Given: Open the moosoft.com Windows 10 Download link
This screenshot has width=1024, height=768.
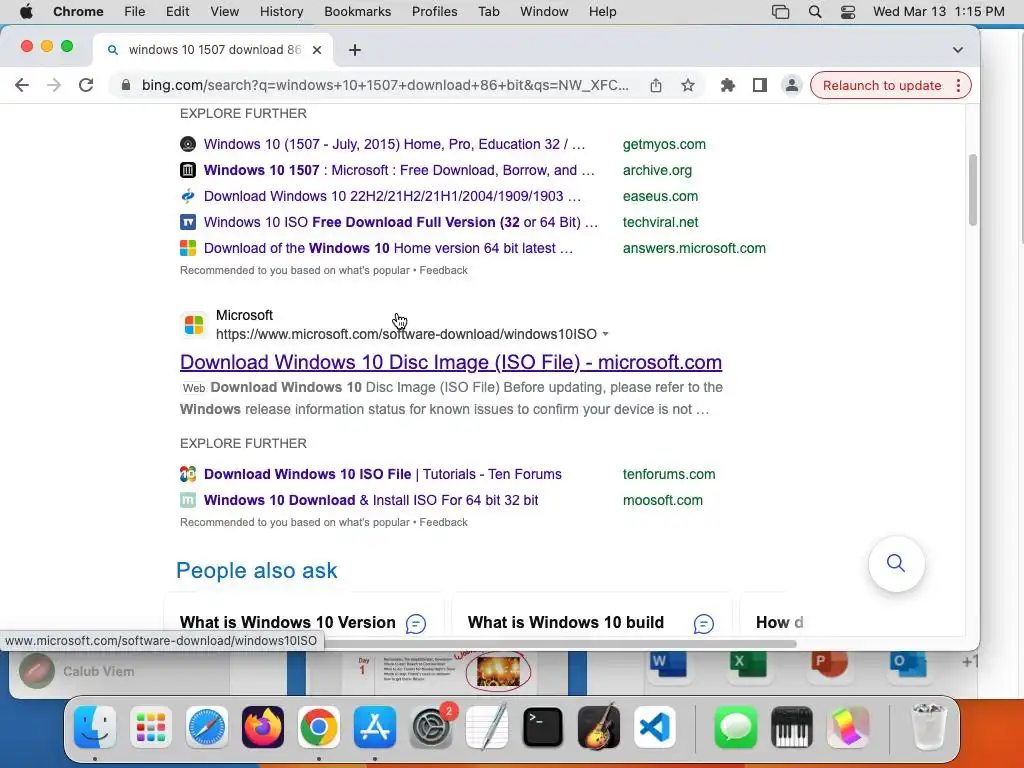Looking at the screenshot, I should coord(371,500).
